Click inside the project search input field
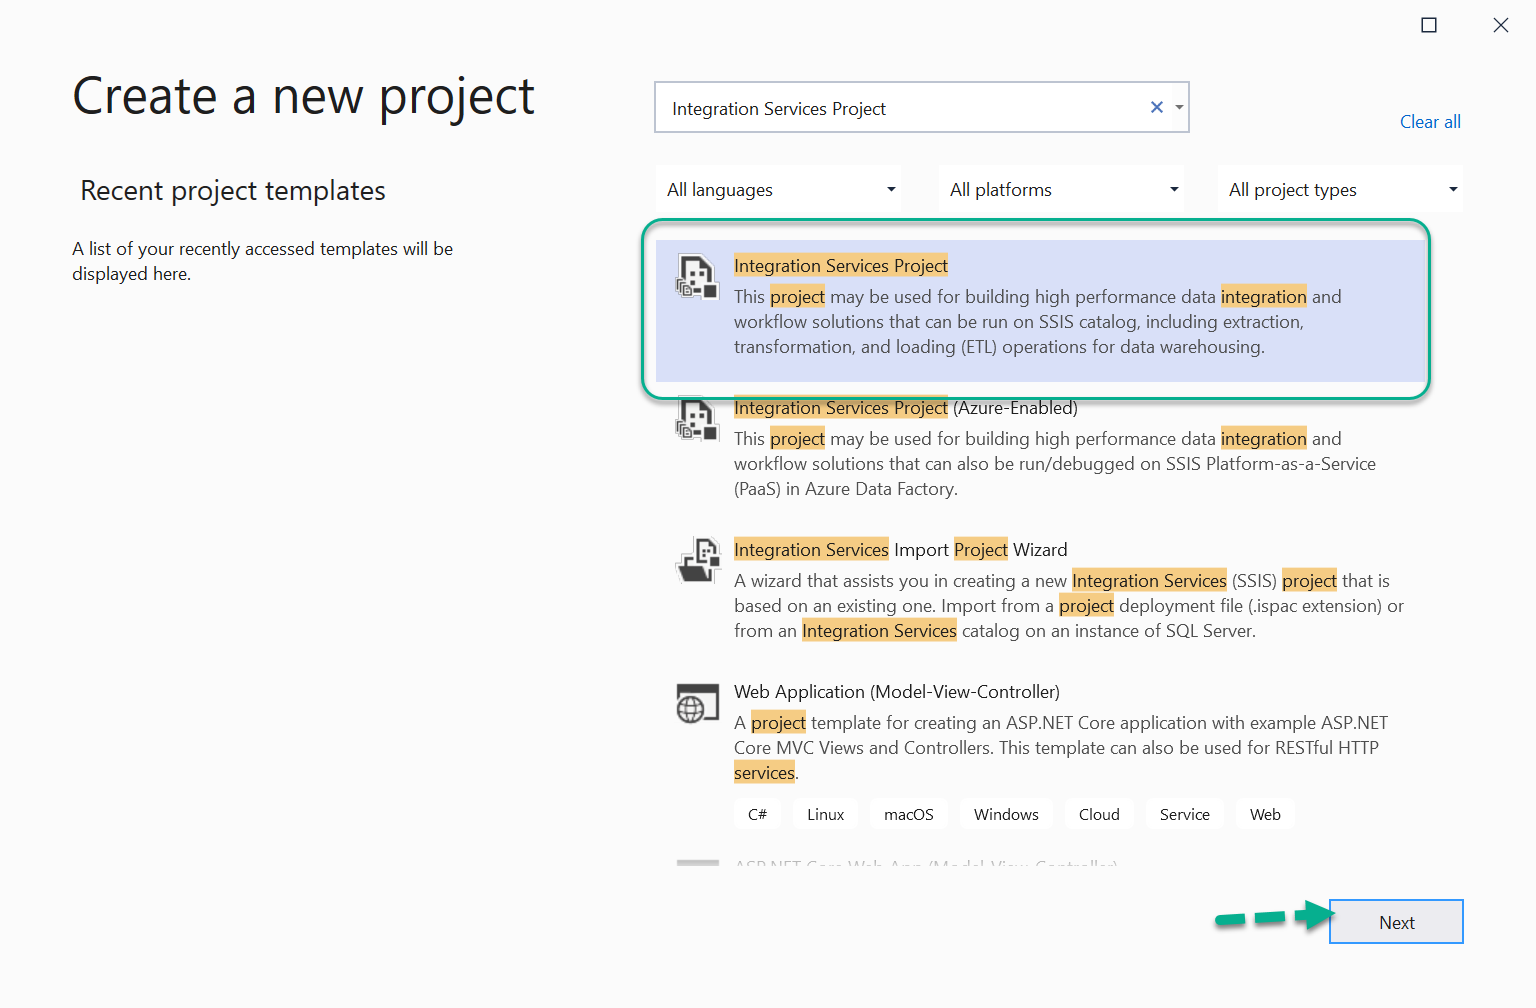 900,107
